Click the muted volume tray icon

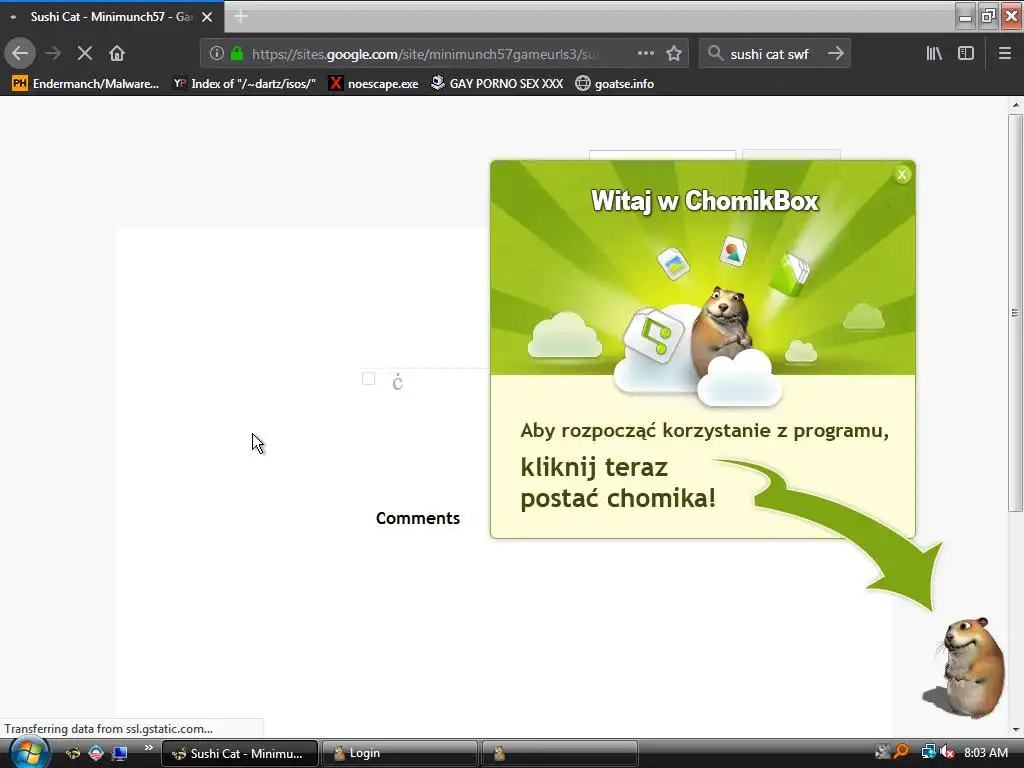point(946,752)
